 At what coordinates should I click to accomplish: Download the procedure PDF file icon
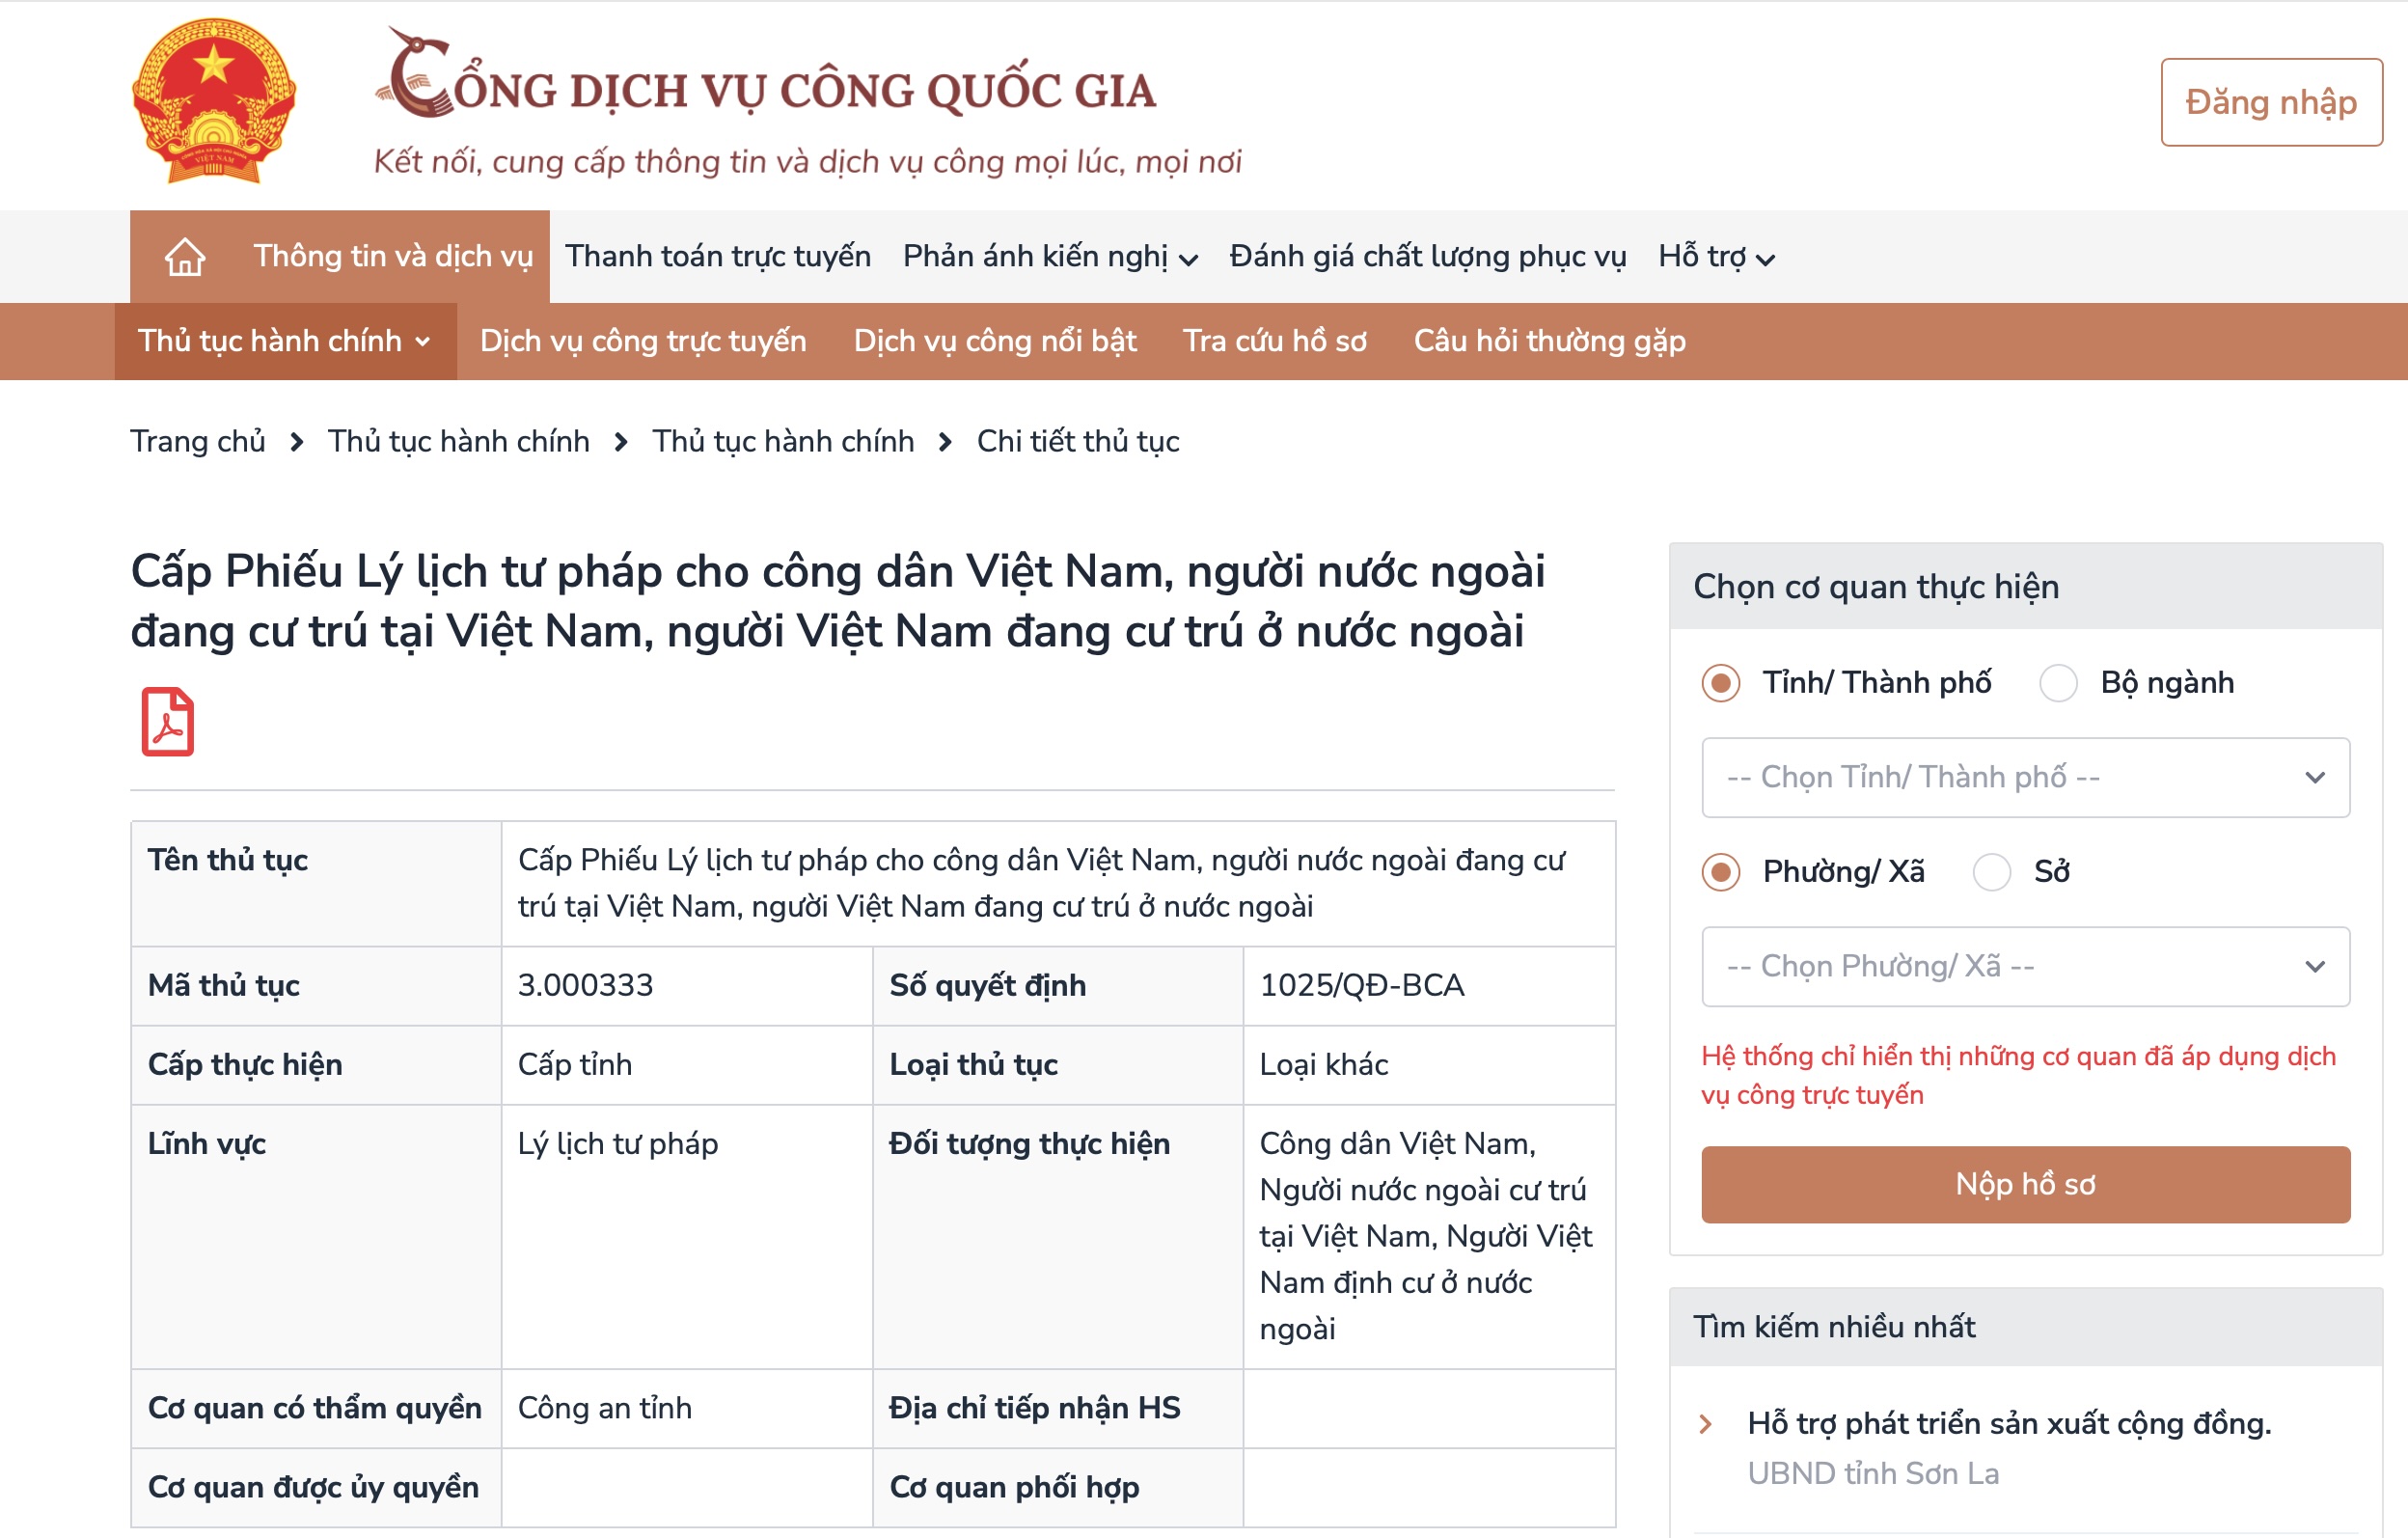(x=167, y=722)
